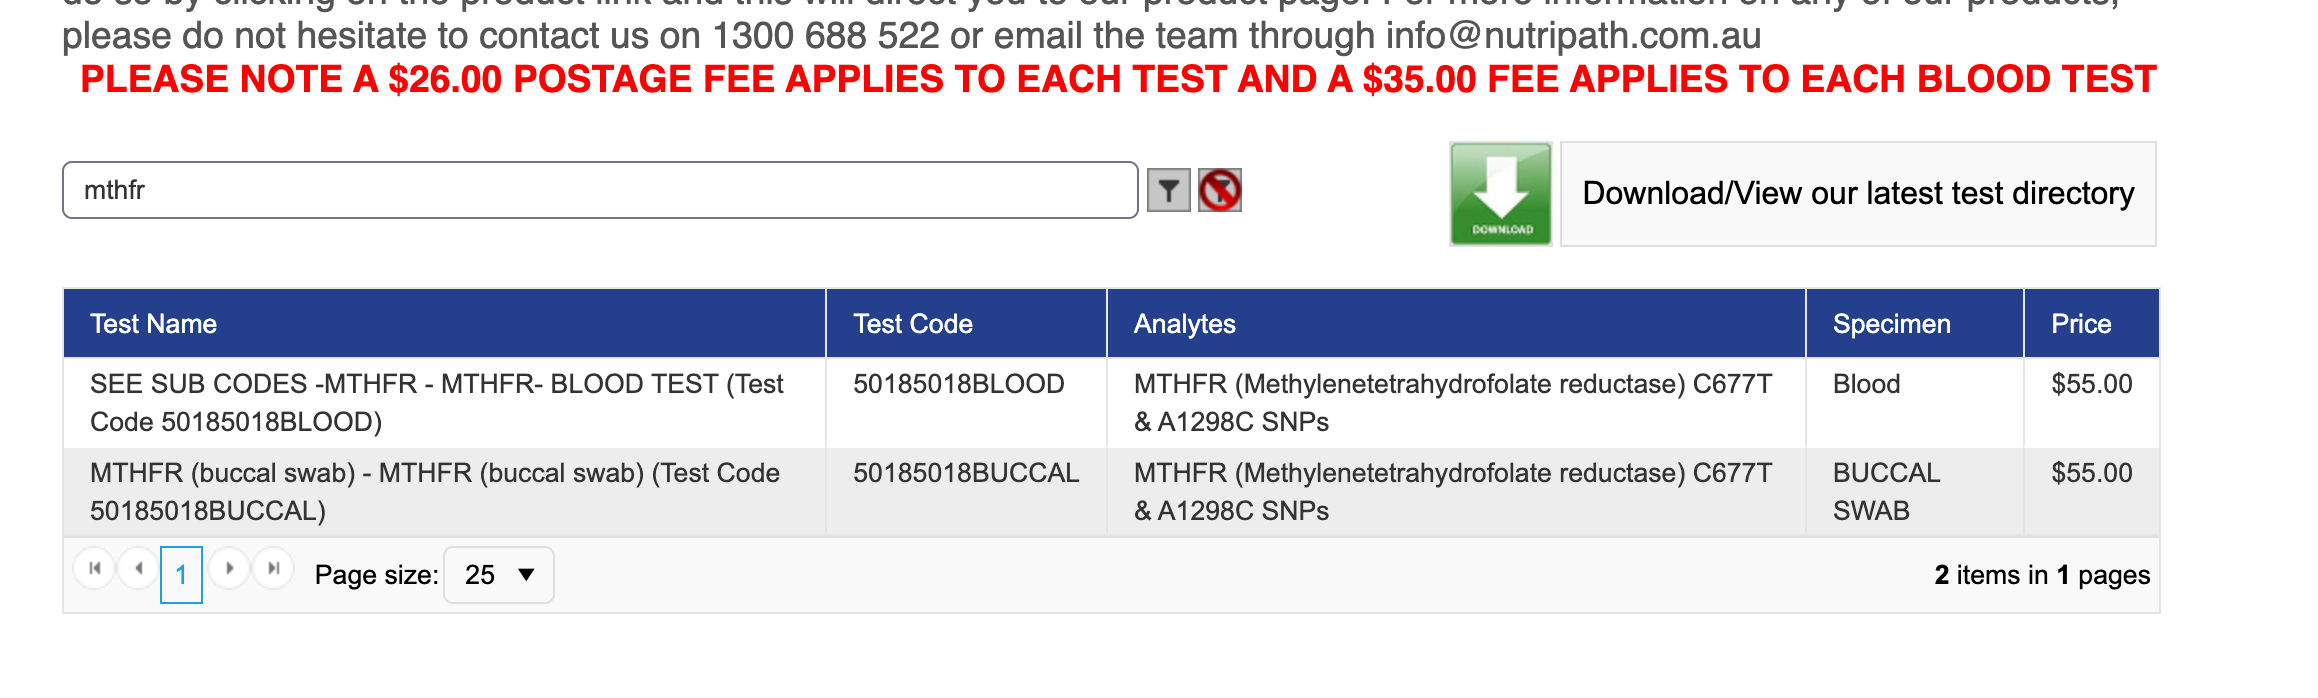The image size is (2318, 698).
Task: Sort by Test Name column header
Action: click(154, 324)
